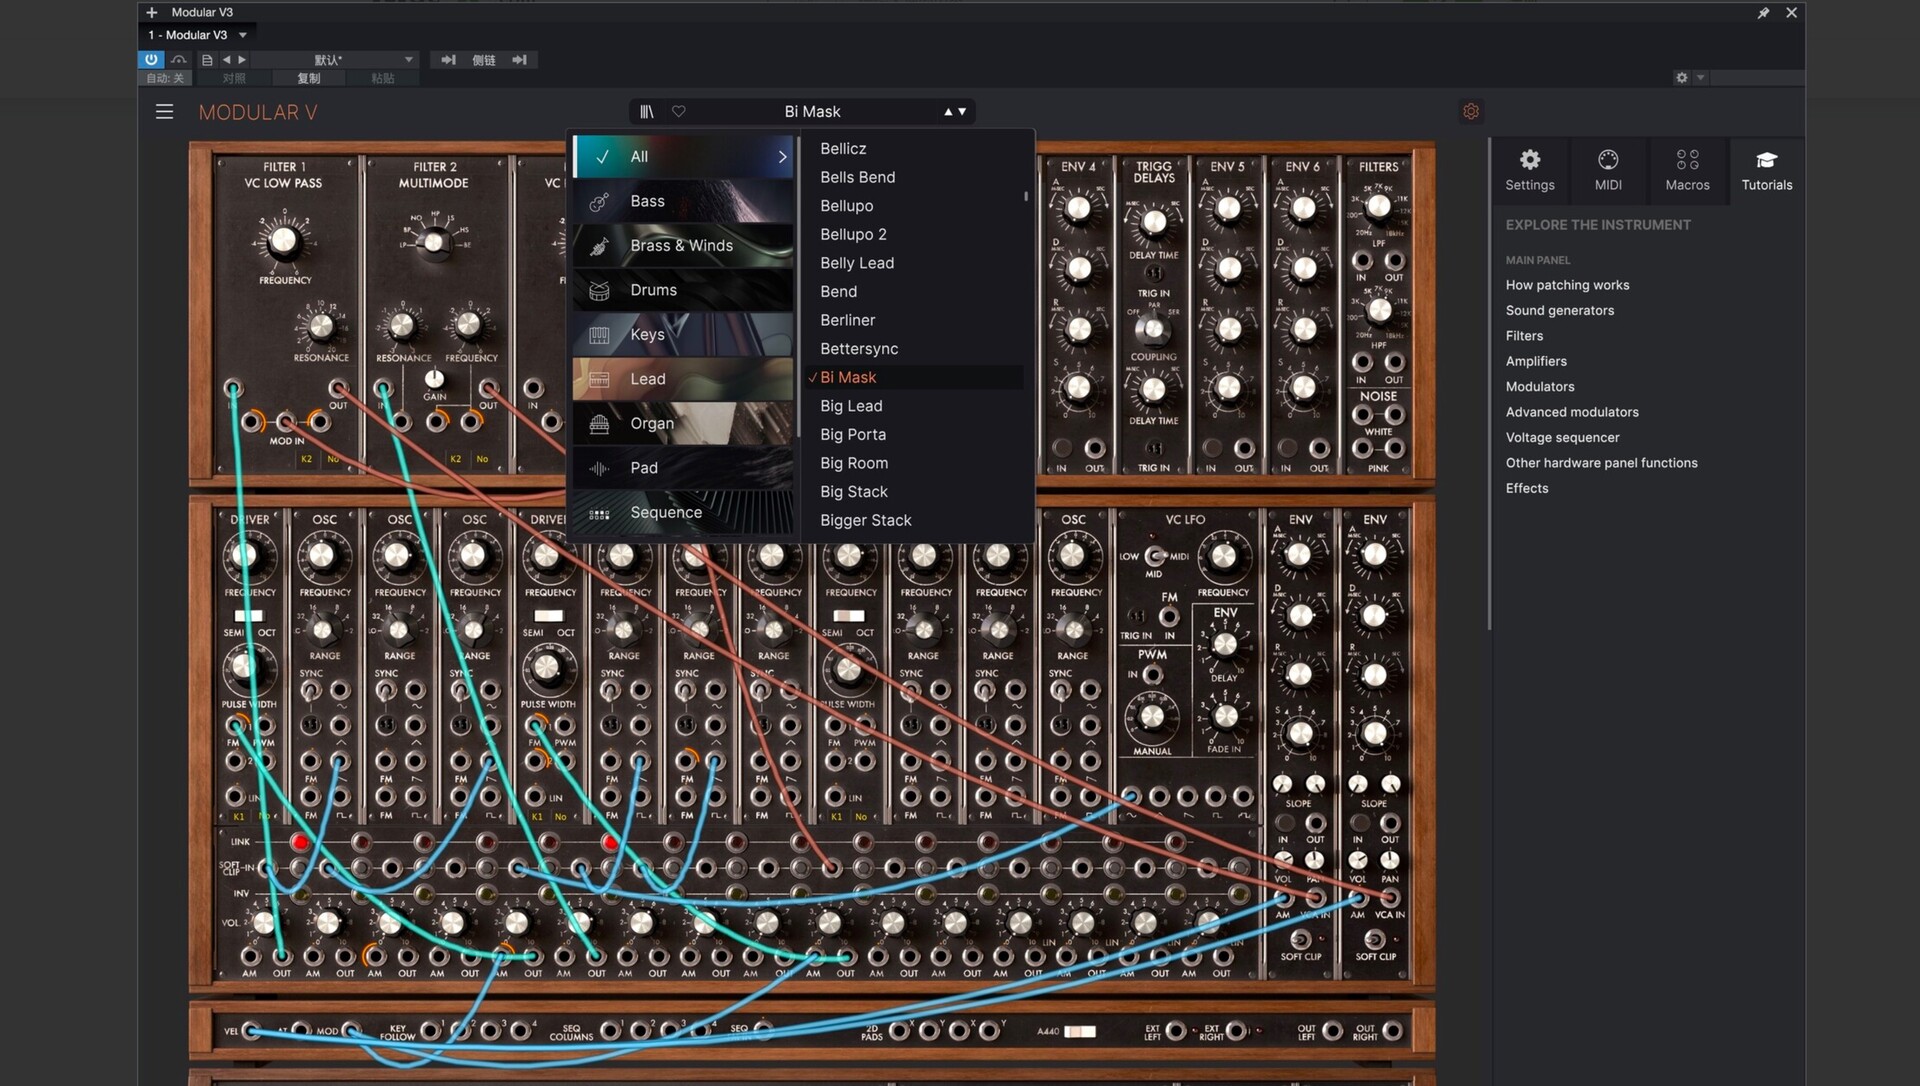Adjust the VC LFO Frequency knob
This screenshot has width=1920, height=1086.
pos(1223,557)
